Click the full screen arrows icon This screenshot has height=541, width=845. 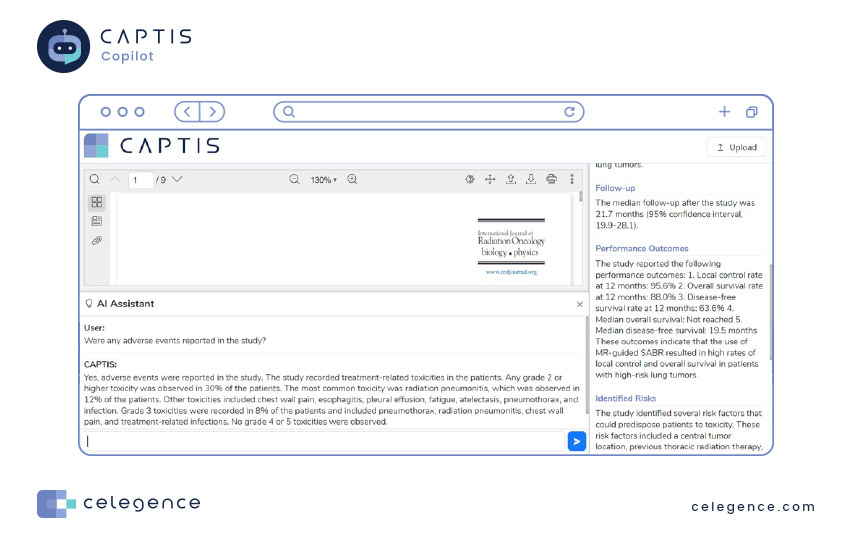point(490,179)
